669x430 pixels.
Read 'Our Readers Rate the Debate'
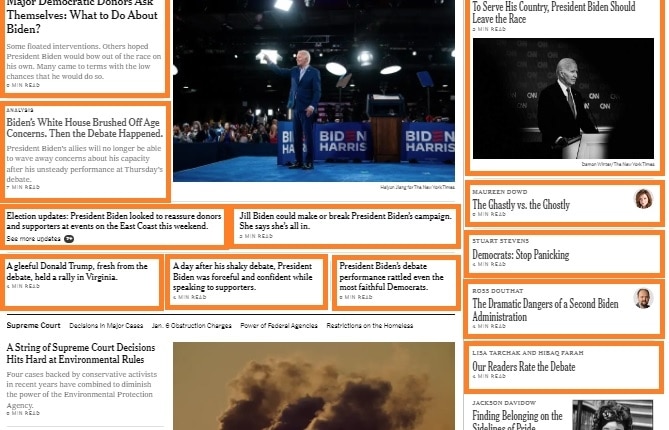point(523,367)
